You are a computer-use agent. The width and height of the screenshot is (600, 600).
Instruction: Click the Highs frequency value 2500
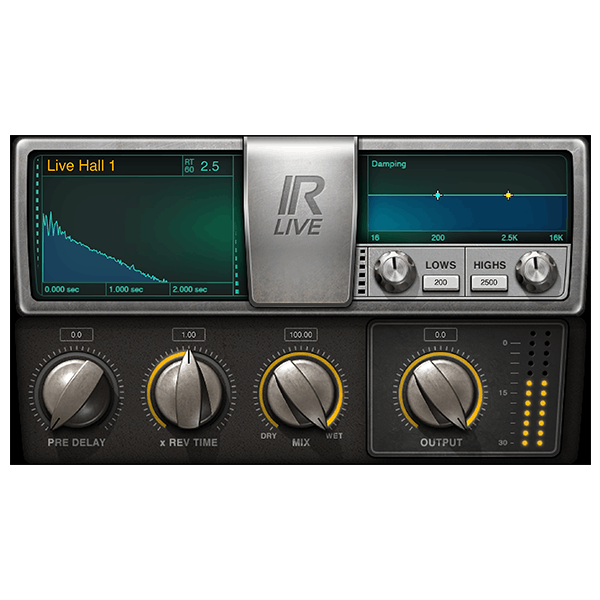click(490, 283)
